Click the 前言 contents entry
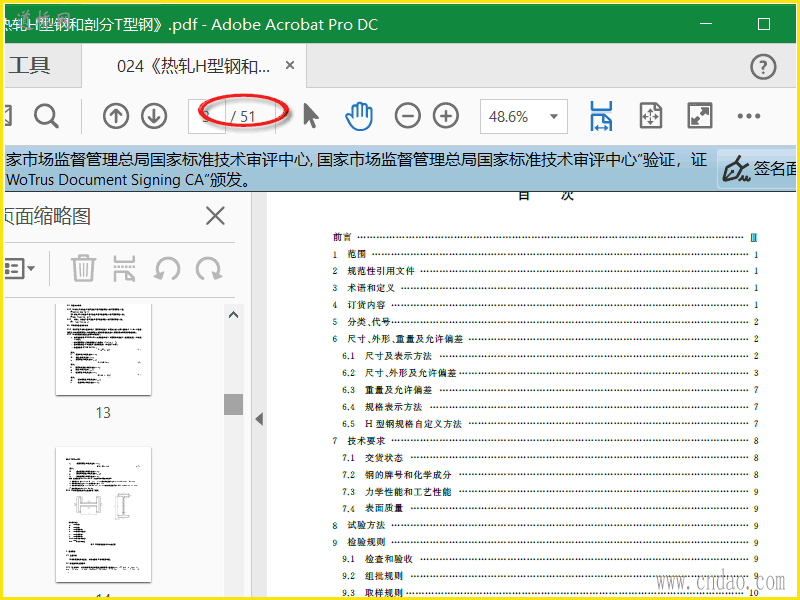 [x=545, y=237]
